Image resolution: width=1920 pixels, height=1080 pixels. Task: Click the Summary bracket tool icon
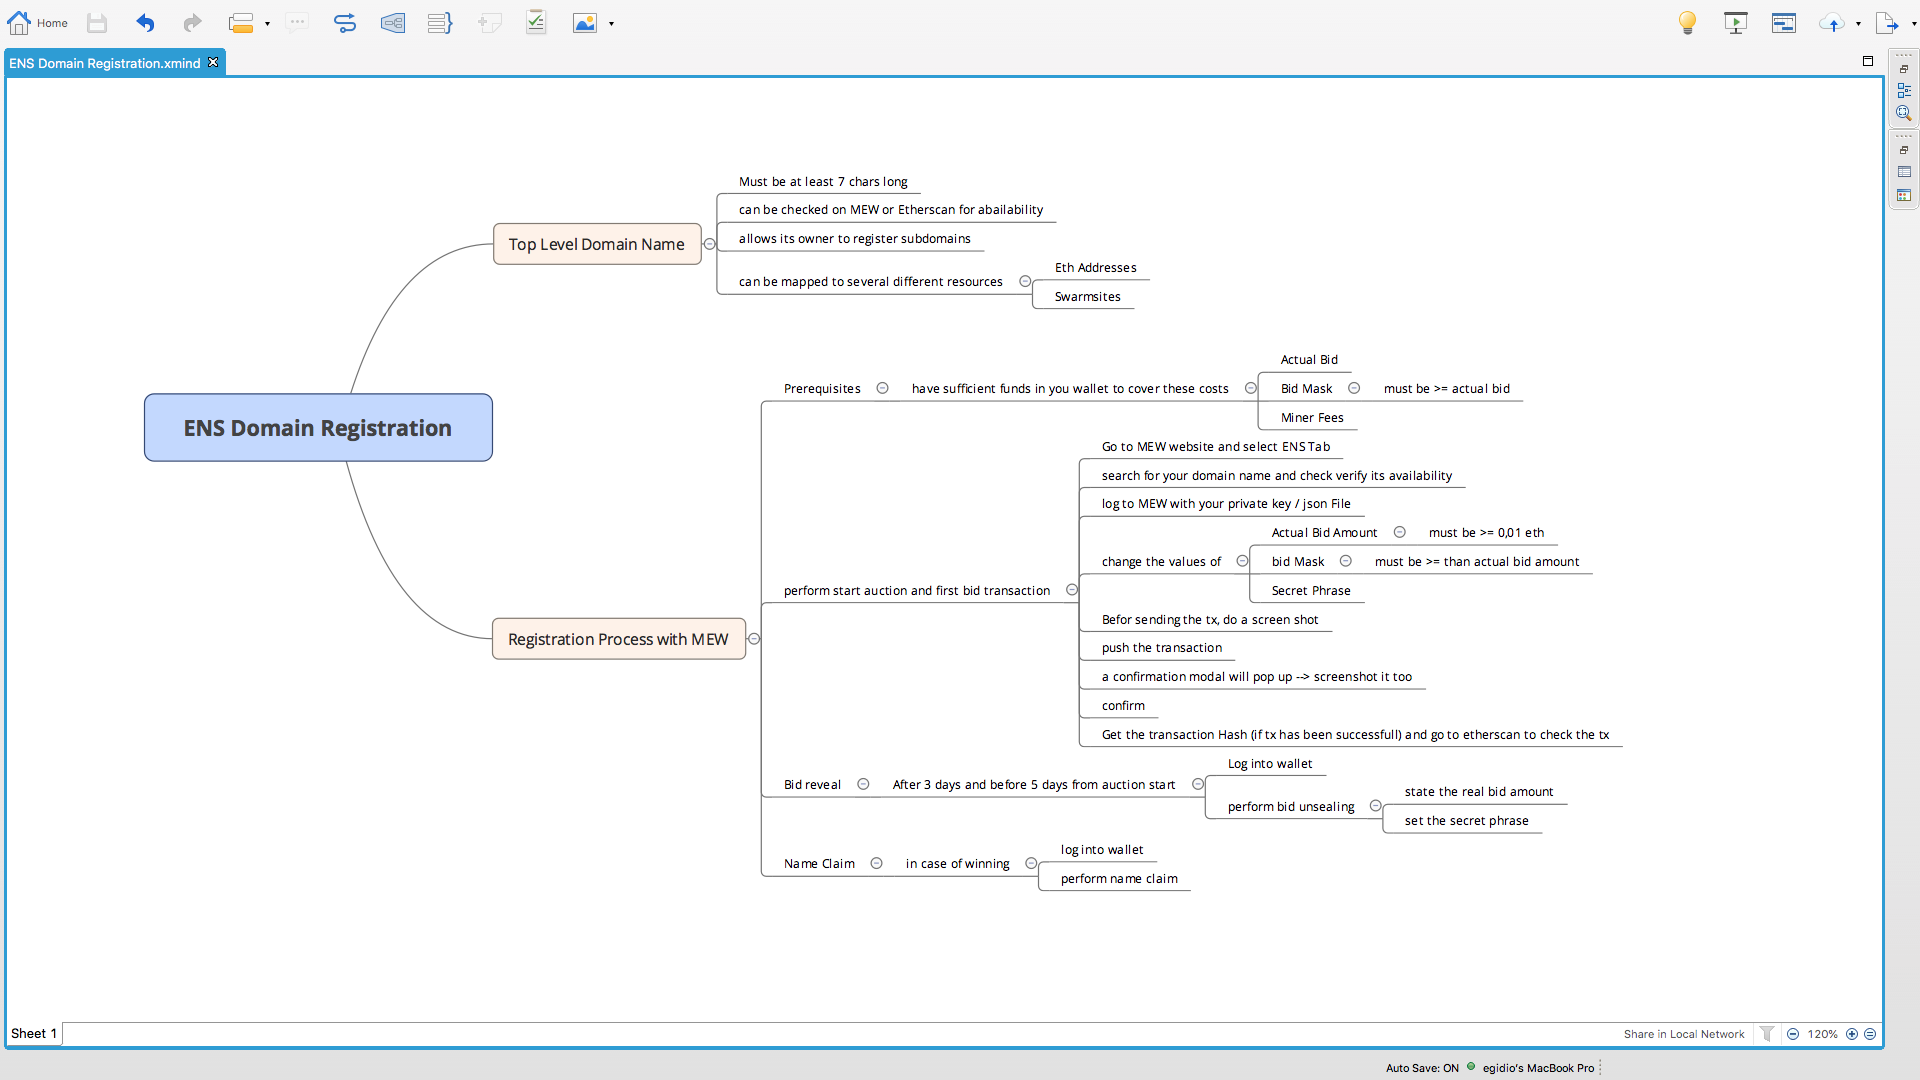[440, 23]
